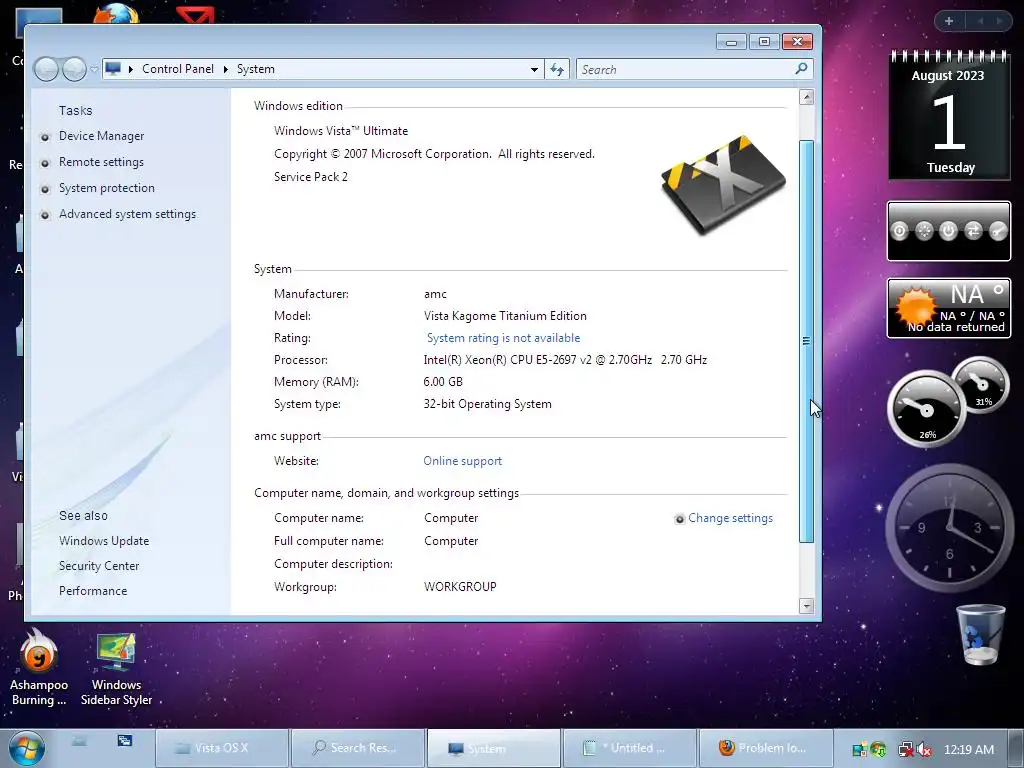Open Performance under See also
Image resolution: width=1024 pixels, height=768 pixels.
point(93,591)
